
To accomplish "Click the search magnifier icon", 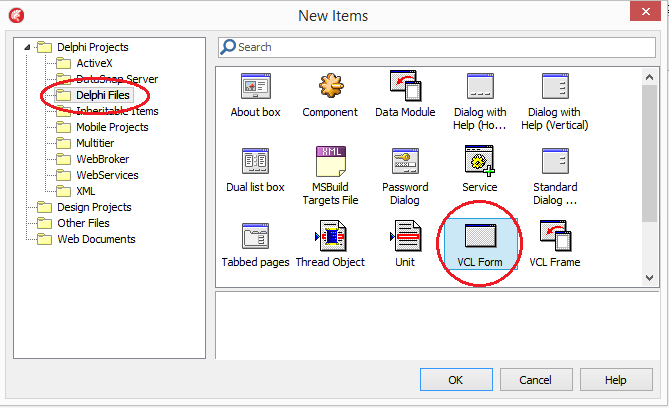I will pyautogui.click(x=228, y=47).
